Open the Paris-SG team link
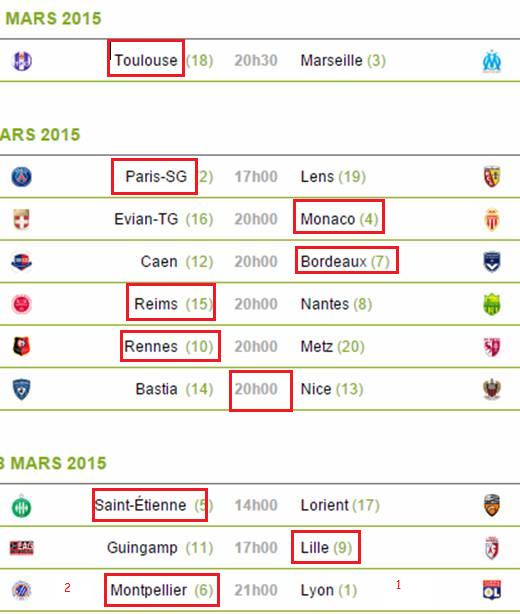The height and width of the screenshot is (614, 520). pos(156,177)
